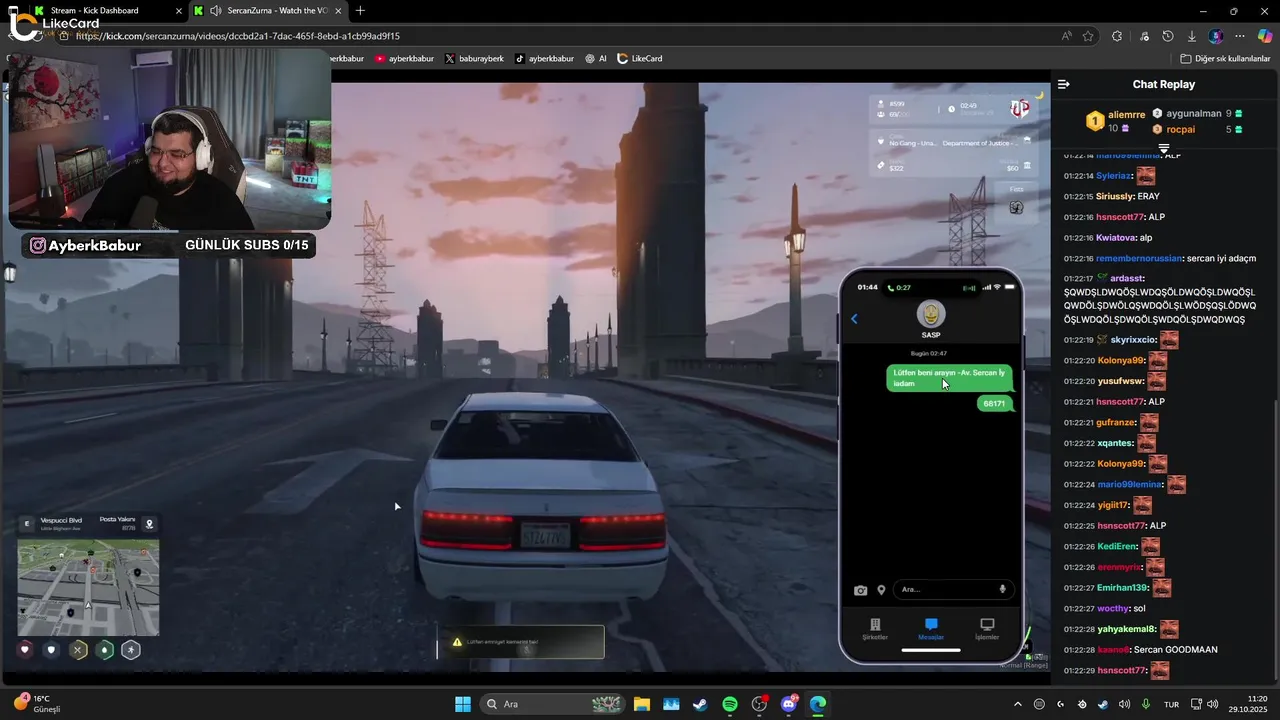Screen dimensions: 1280x720
Task: Open the Windows Start menu
Action: click(x=463, y=704)
